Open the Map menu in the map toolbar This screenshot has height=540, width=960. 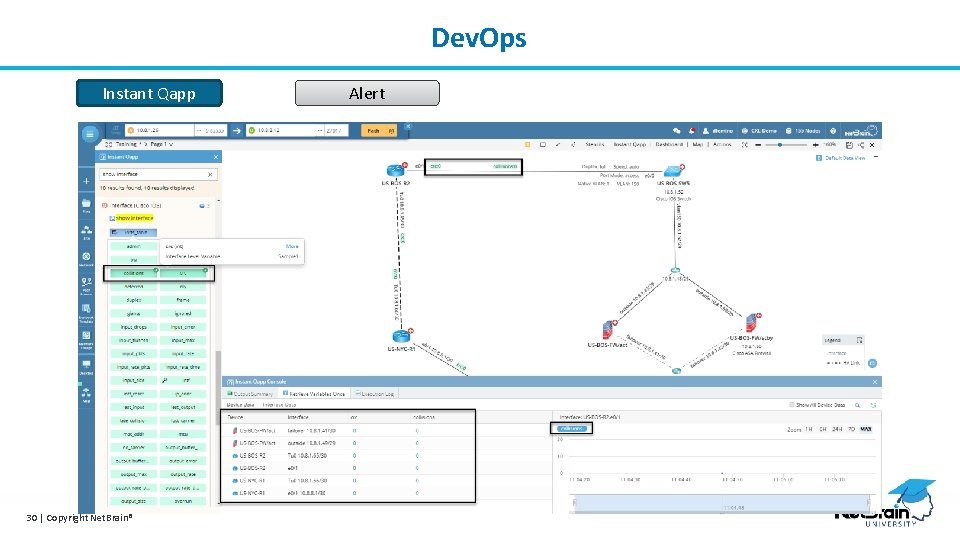coord(697,144)
